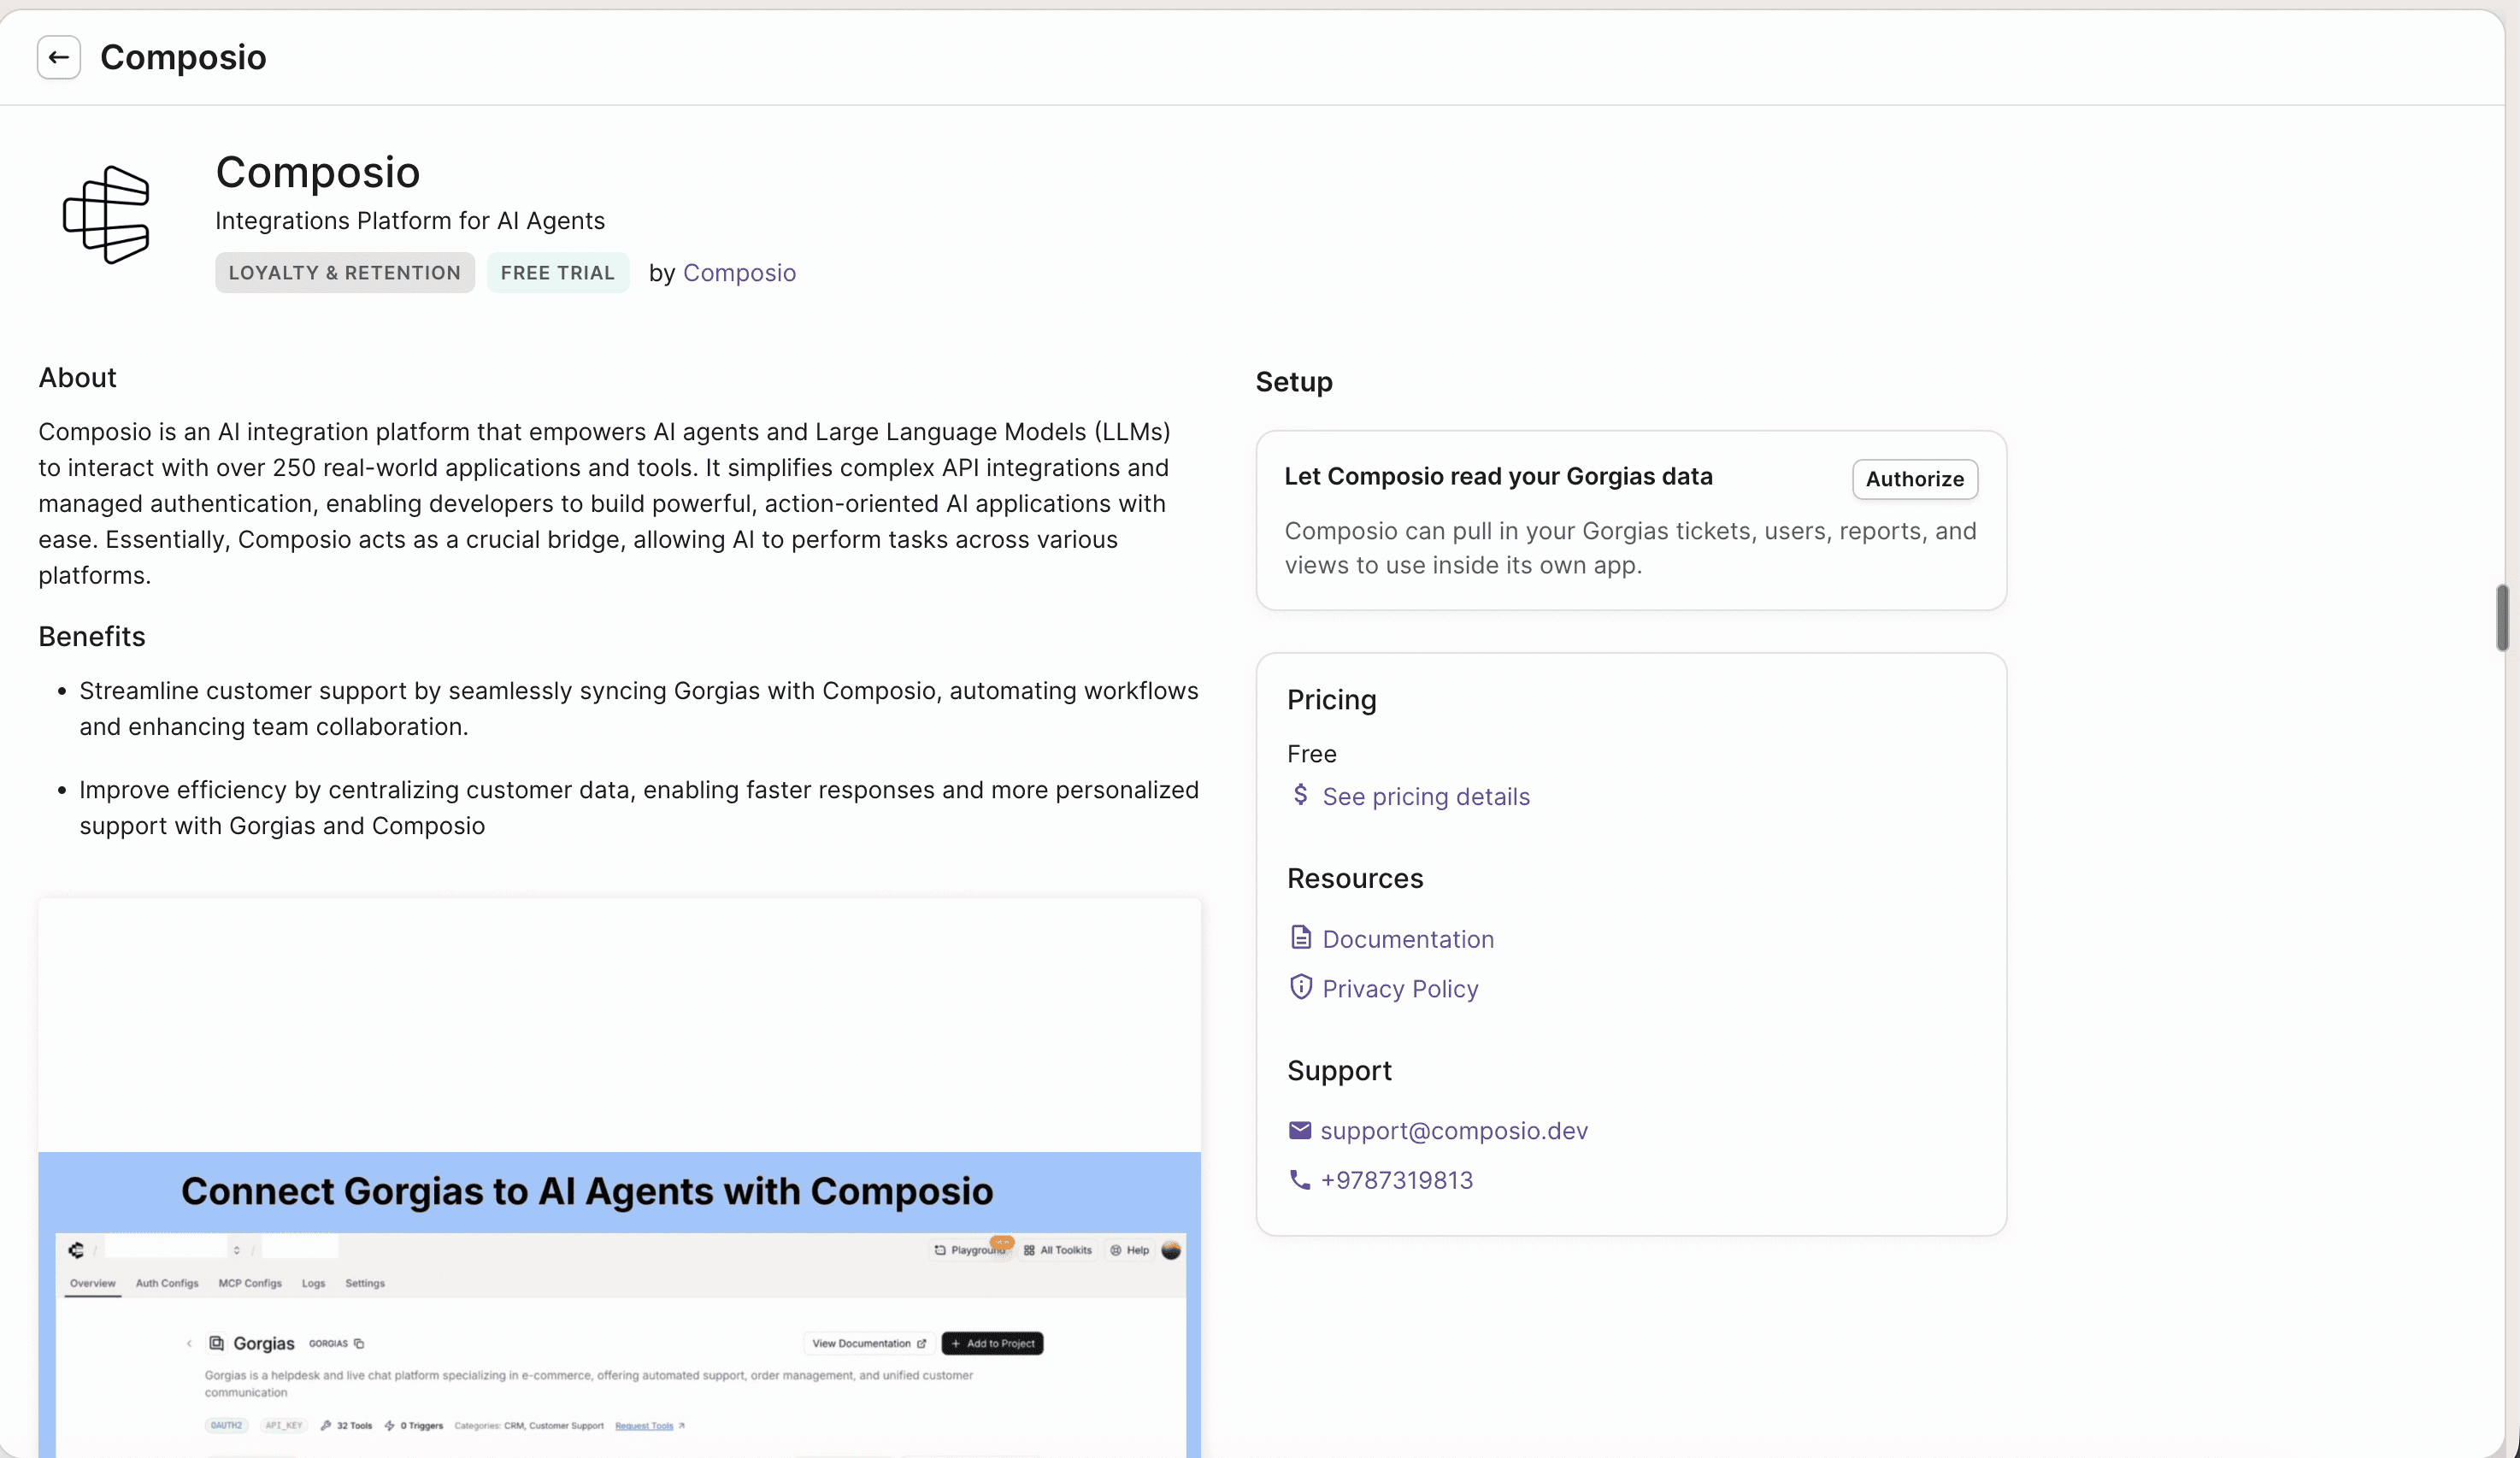Screen dimensions: 2520x1458
Task: Click the LOYALTY & RETENTION tag
Action: [x=345, y=273]
